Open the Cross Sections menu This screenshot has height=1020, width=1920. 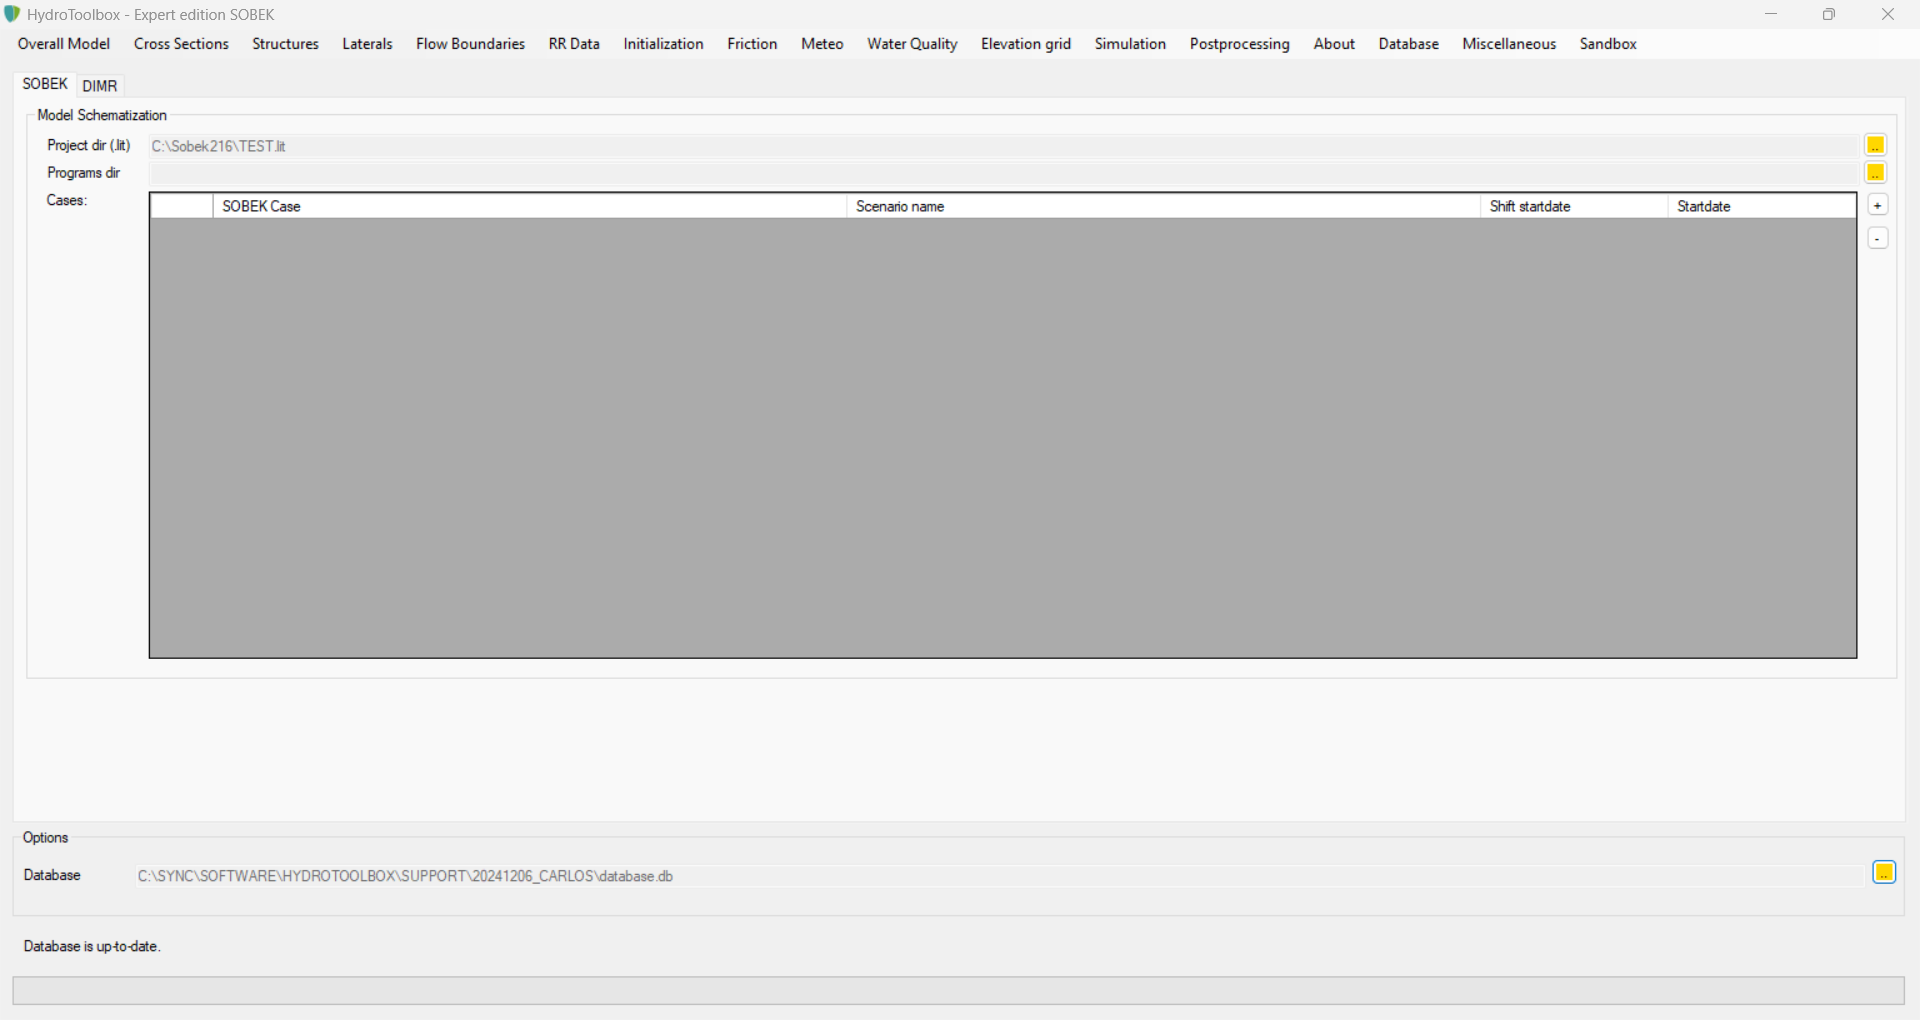click(x=181, y=44)
